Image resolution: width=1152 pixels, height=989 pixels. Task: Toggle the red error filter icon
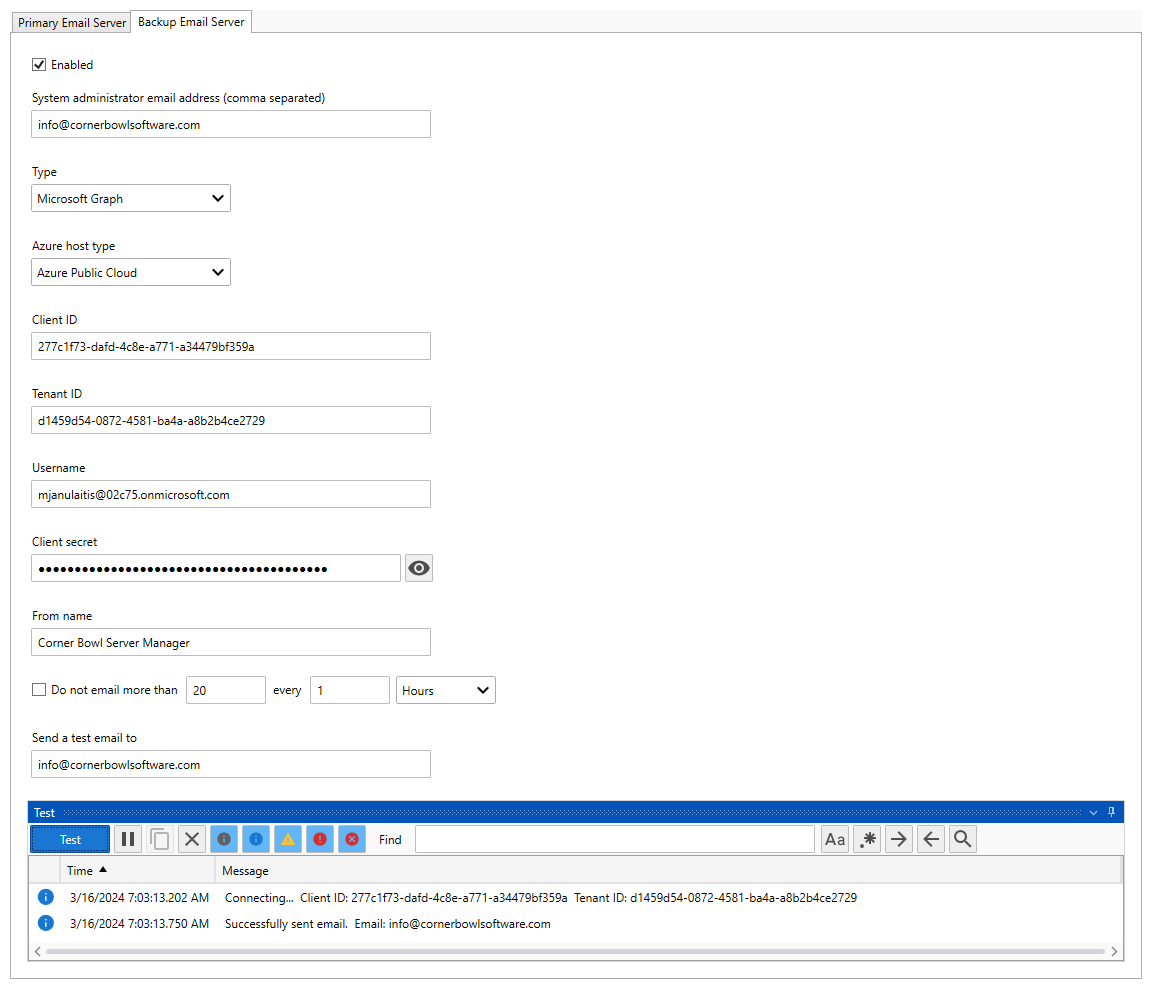(x=320, y=839)
